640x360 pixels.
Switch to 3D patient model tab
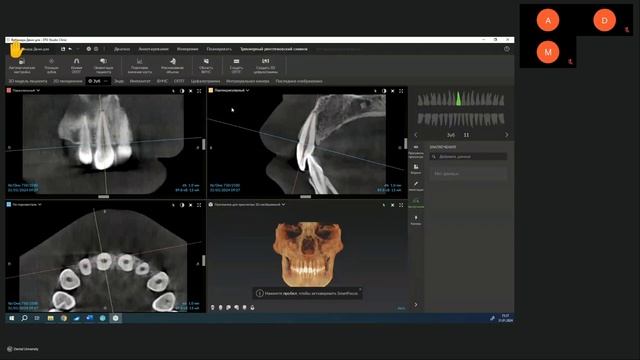point(28,81)
